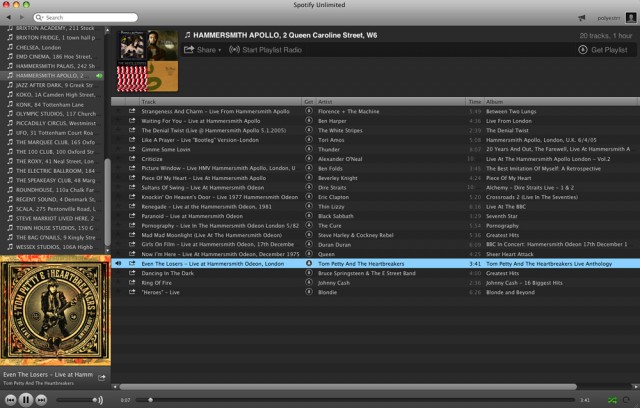Image resolution: width=640 pixels, height=408 pixels.
Task: Share the now-playing track from the sidebar footer
Action: (x=102, y=377)
